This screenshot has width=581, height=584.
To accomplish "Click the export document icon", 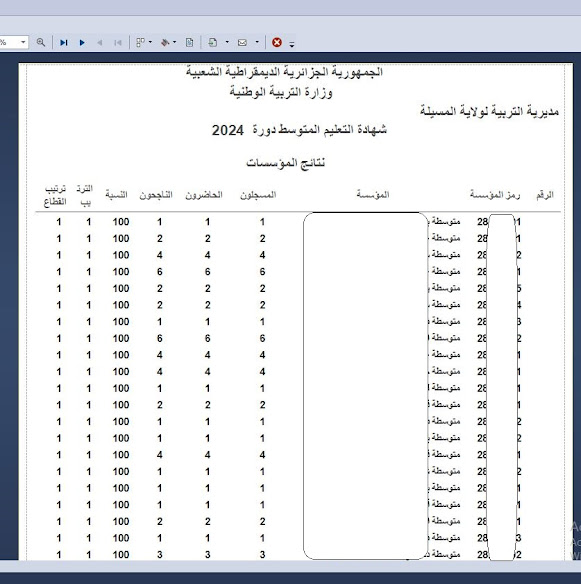I will tap(213, 42).
